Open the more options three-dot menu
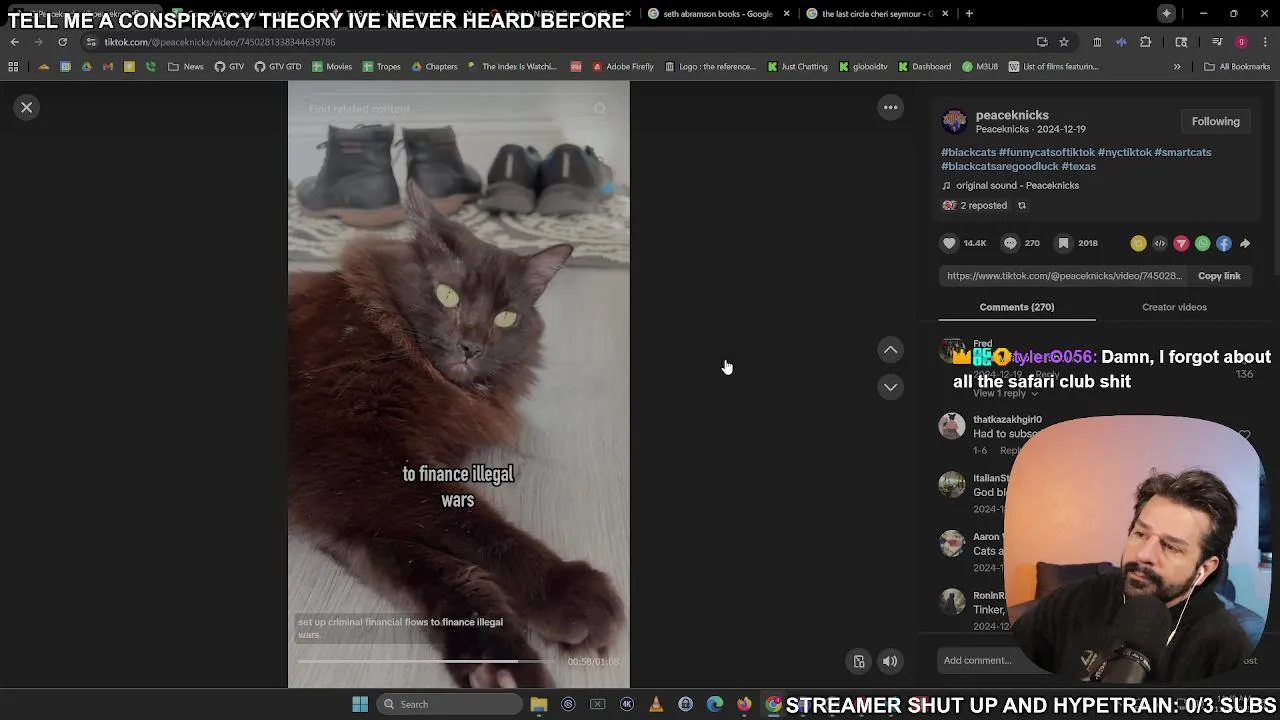 [x=890, y=107]
